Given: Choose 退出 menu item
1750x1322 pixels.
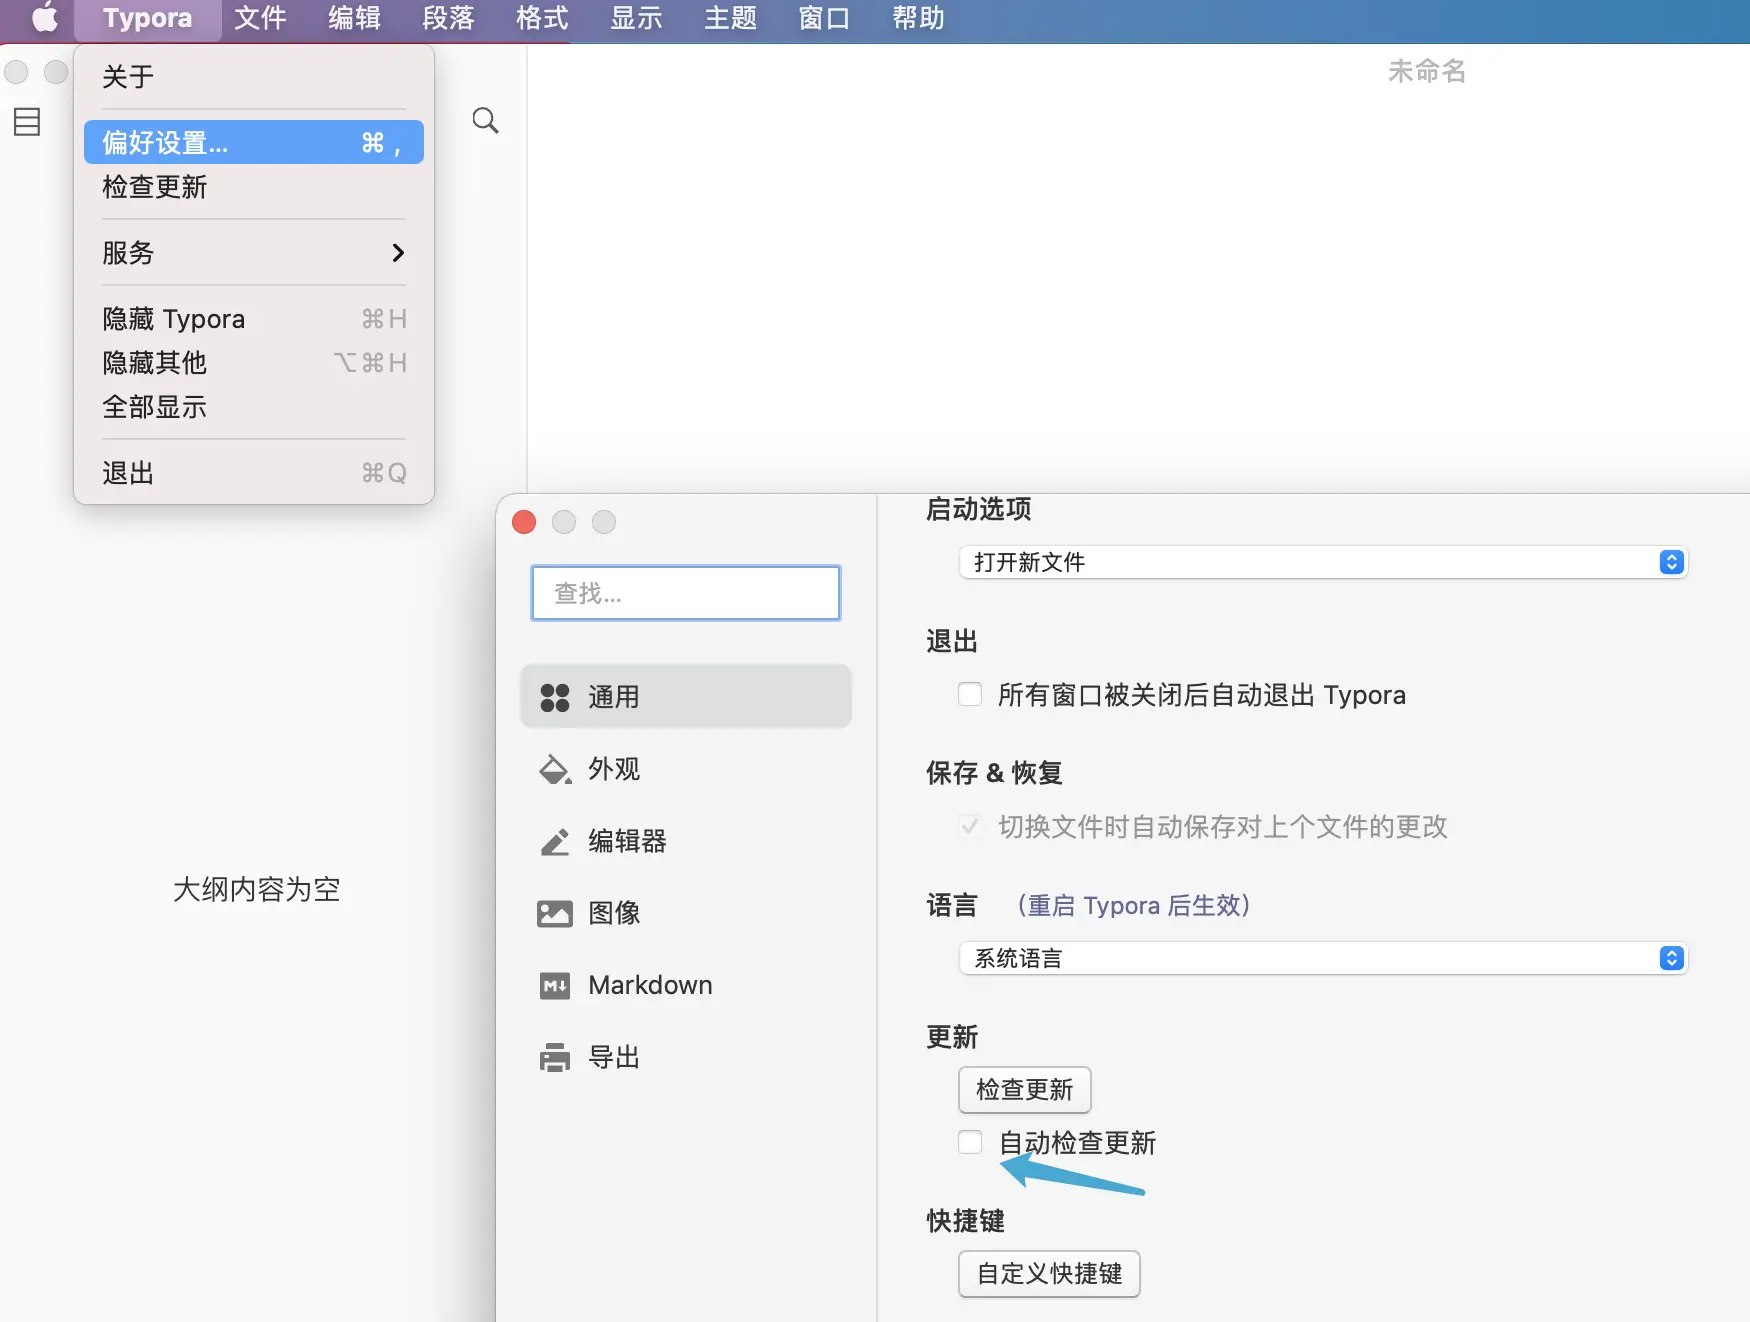Looking at the screenshot, I should click(x=254, y=472).
